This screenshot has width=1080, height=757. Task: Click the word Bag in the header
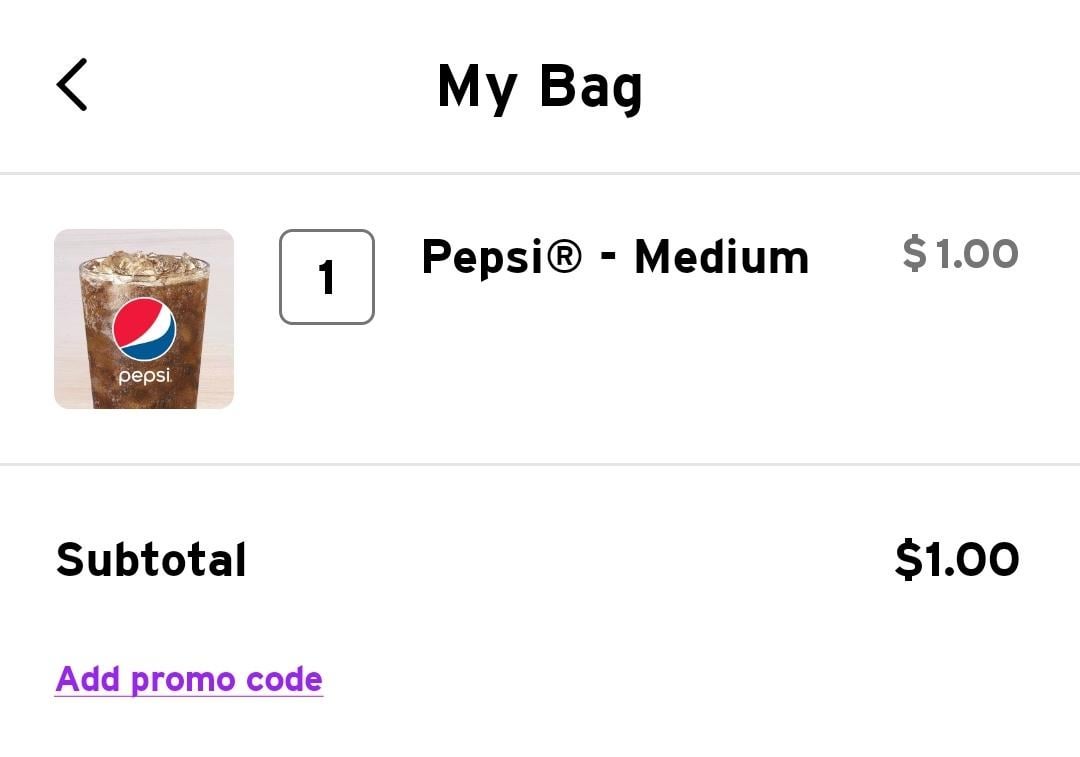click(x=591, y=87)
